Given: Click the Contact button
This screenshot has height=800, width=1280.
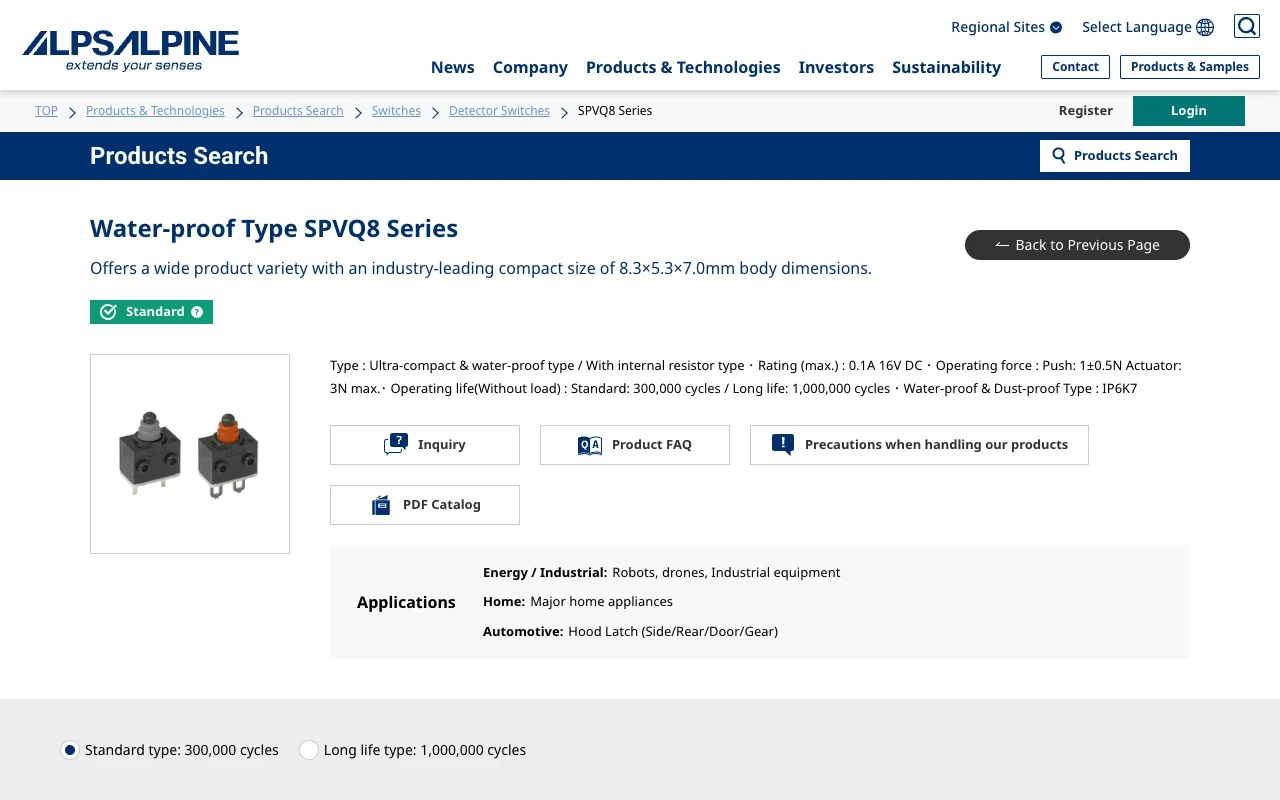Looking at the screenshot, I should [x=1075, y=67].
